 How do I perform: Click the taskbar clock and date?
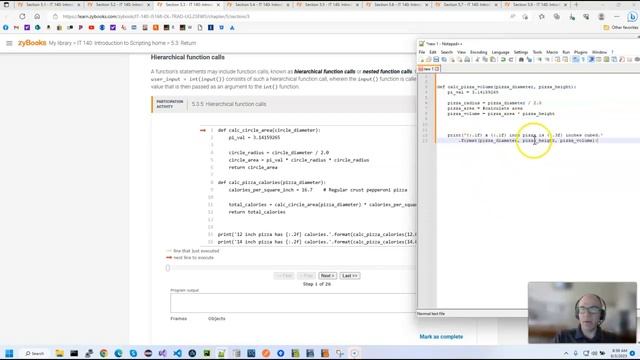coord(619,353)
